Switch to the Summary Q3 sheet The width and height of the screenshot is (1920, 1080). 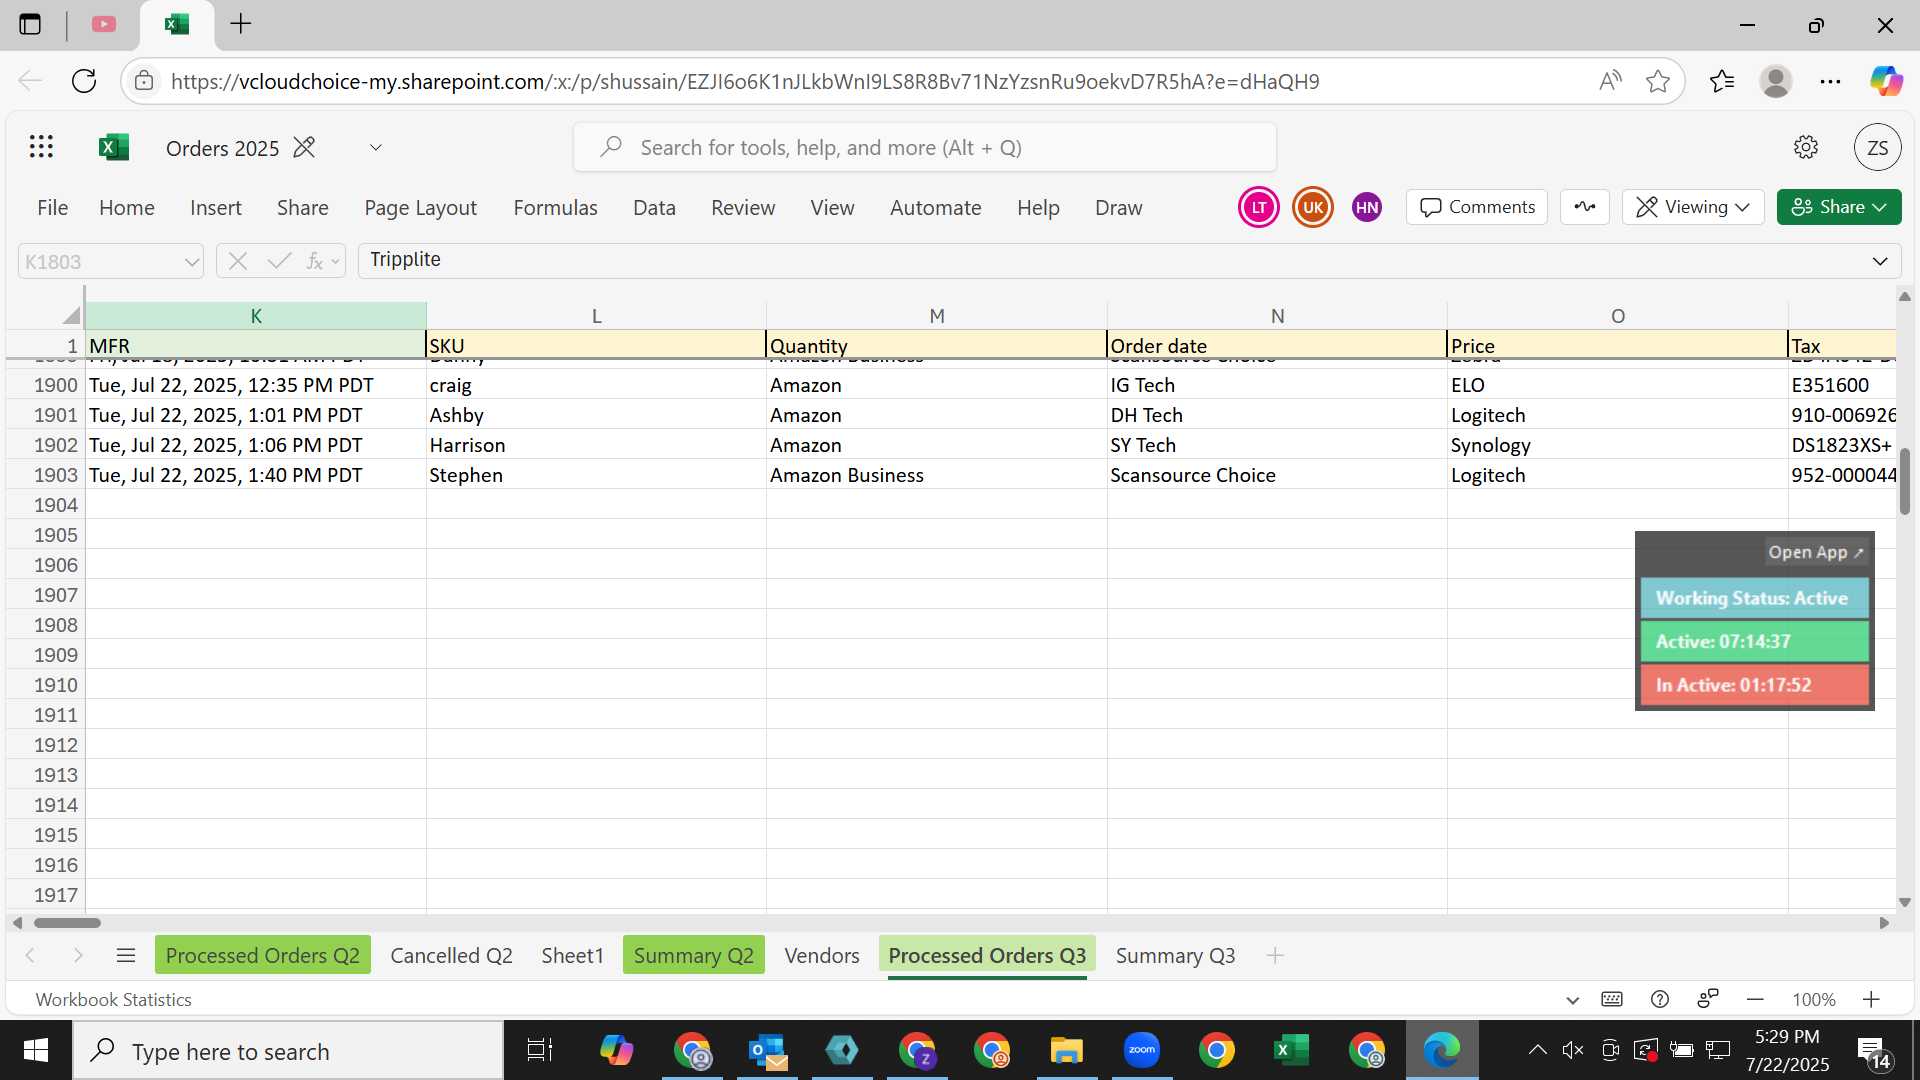tap(1175, 955)
